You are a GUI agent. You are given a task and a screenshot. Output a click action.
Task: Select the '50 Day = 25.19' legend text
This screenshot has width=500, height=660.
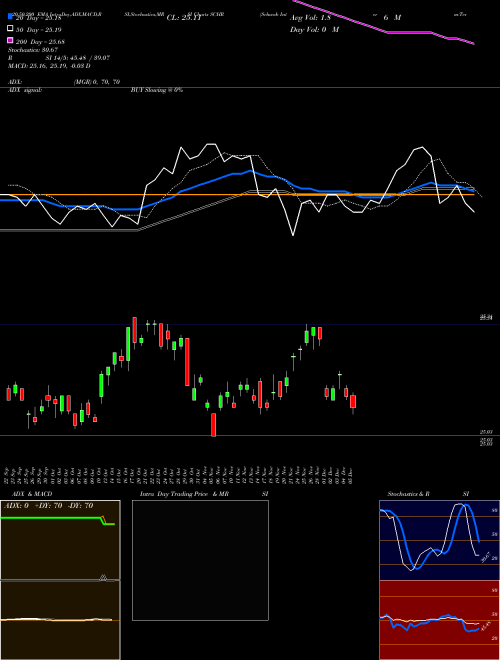coord(39,30)
